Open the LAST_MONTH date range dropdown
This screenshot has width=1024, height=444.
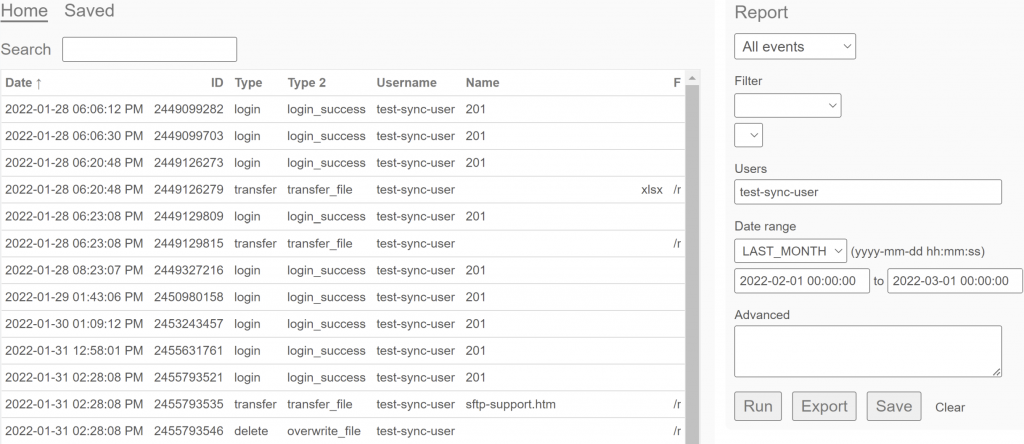(790, 251)
